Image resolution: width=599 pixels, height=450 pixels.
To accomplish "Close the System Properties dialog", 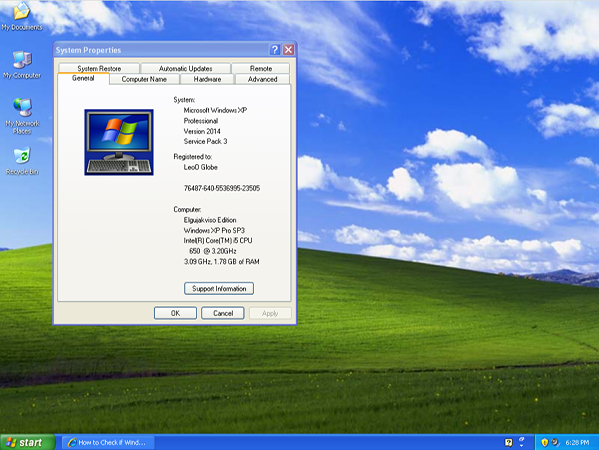I will tap(288, 50).
